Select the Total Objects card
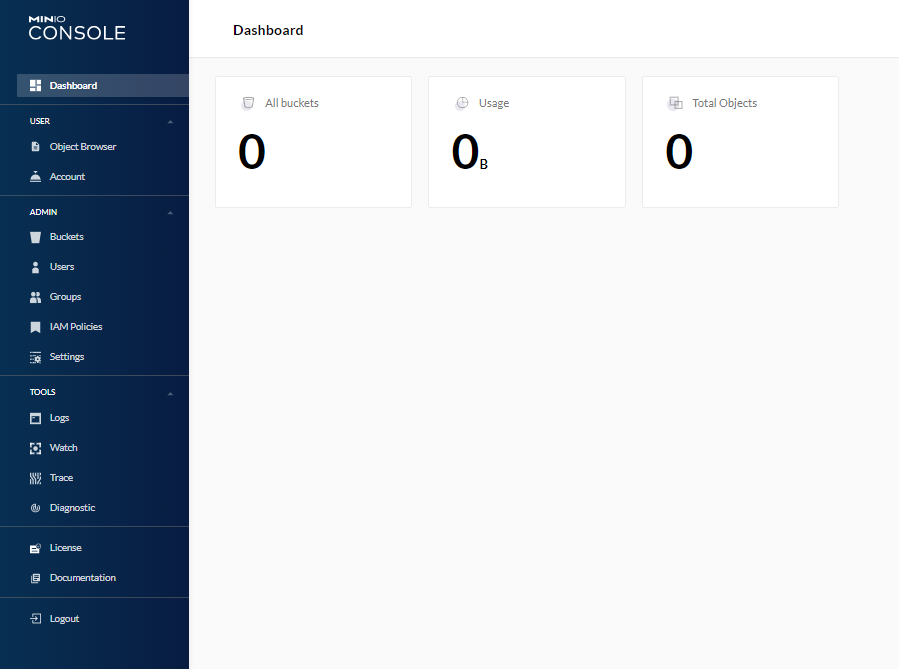899x669 pixels. tap(740, 142)
